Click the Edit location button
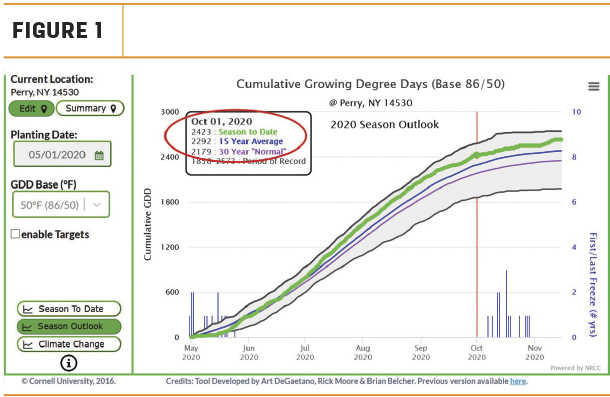Viewport: 610px width, 397px height. [x=32, y=109]
